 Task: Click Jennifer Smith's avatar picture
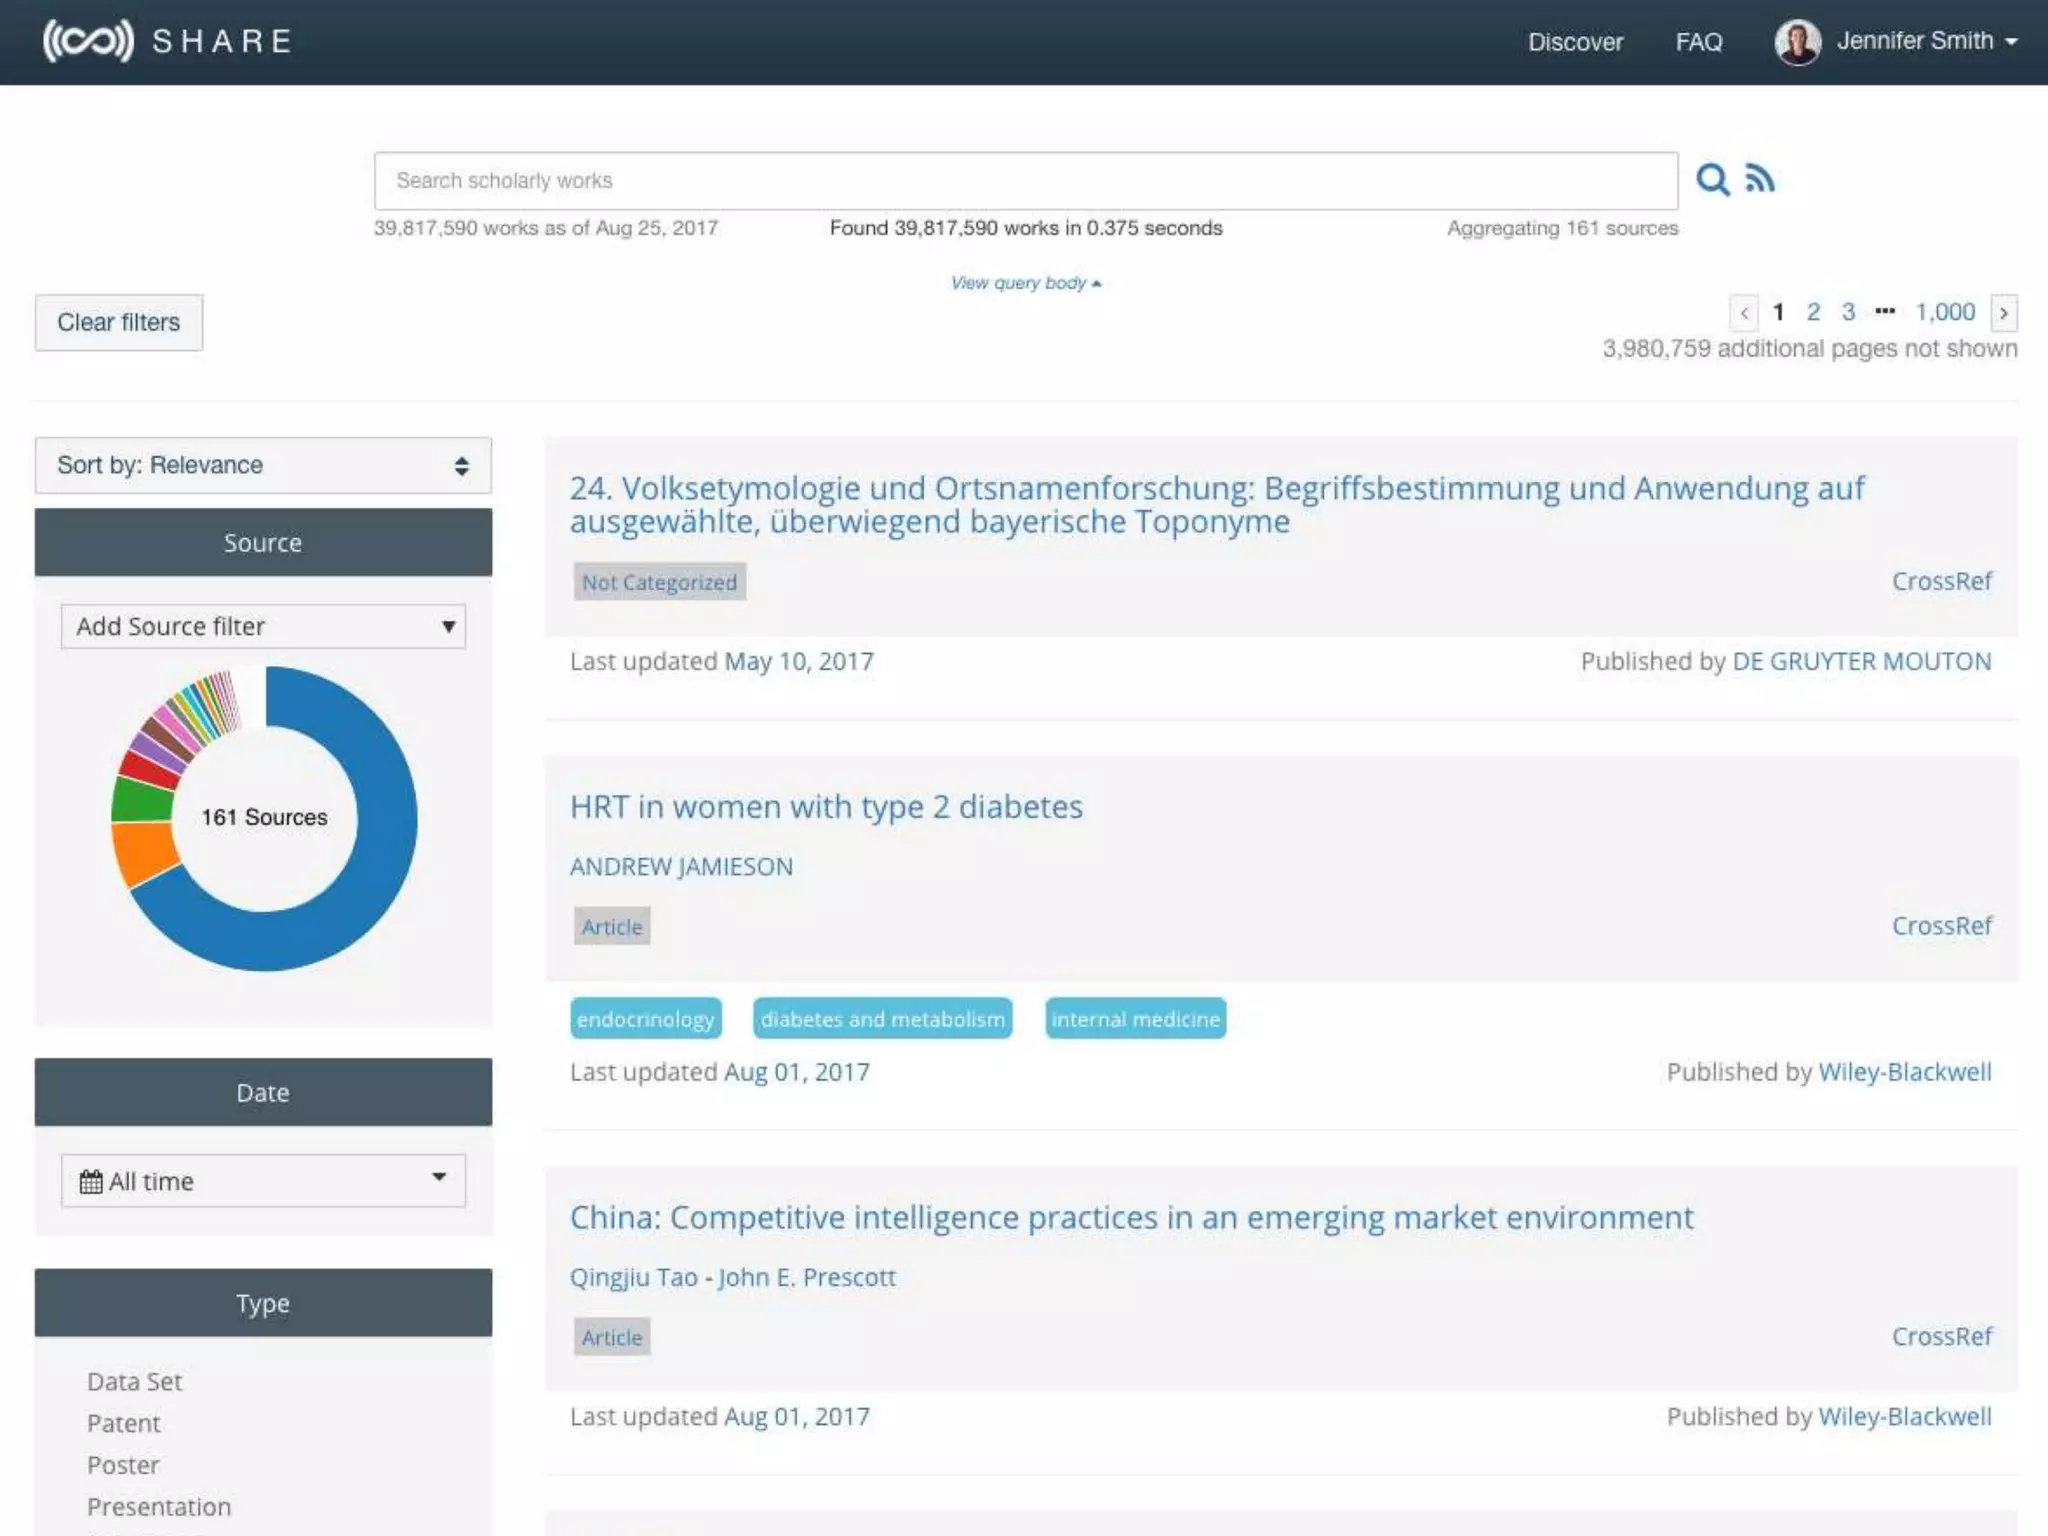click(x=1797, y=42)
